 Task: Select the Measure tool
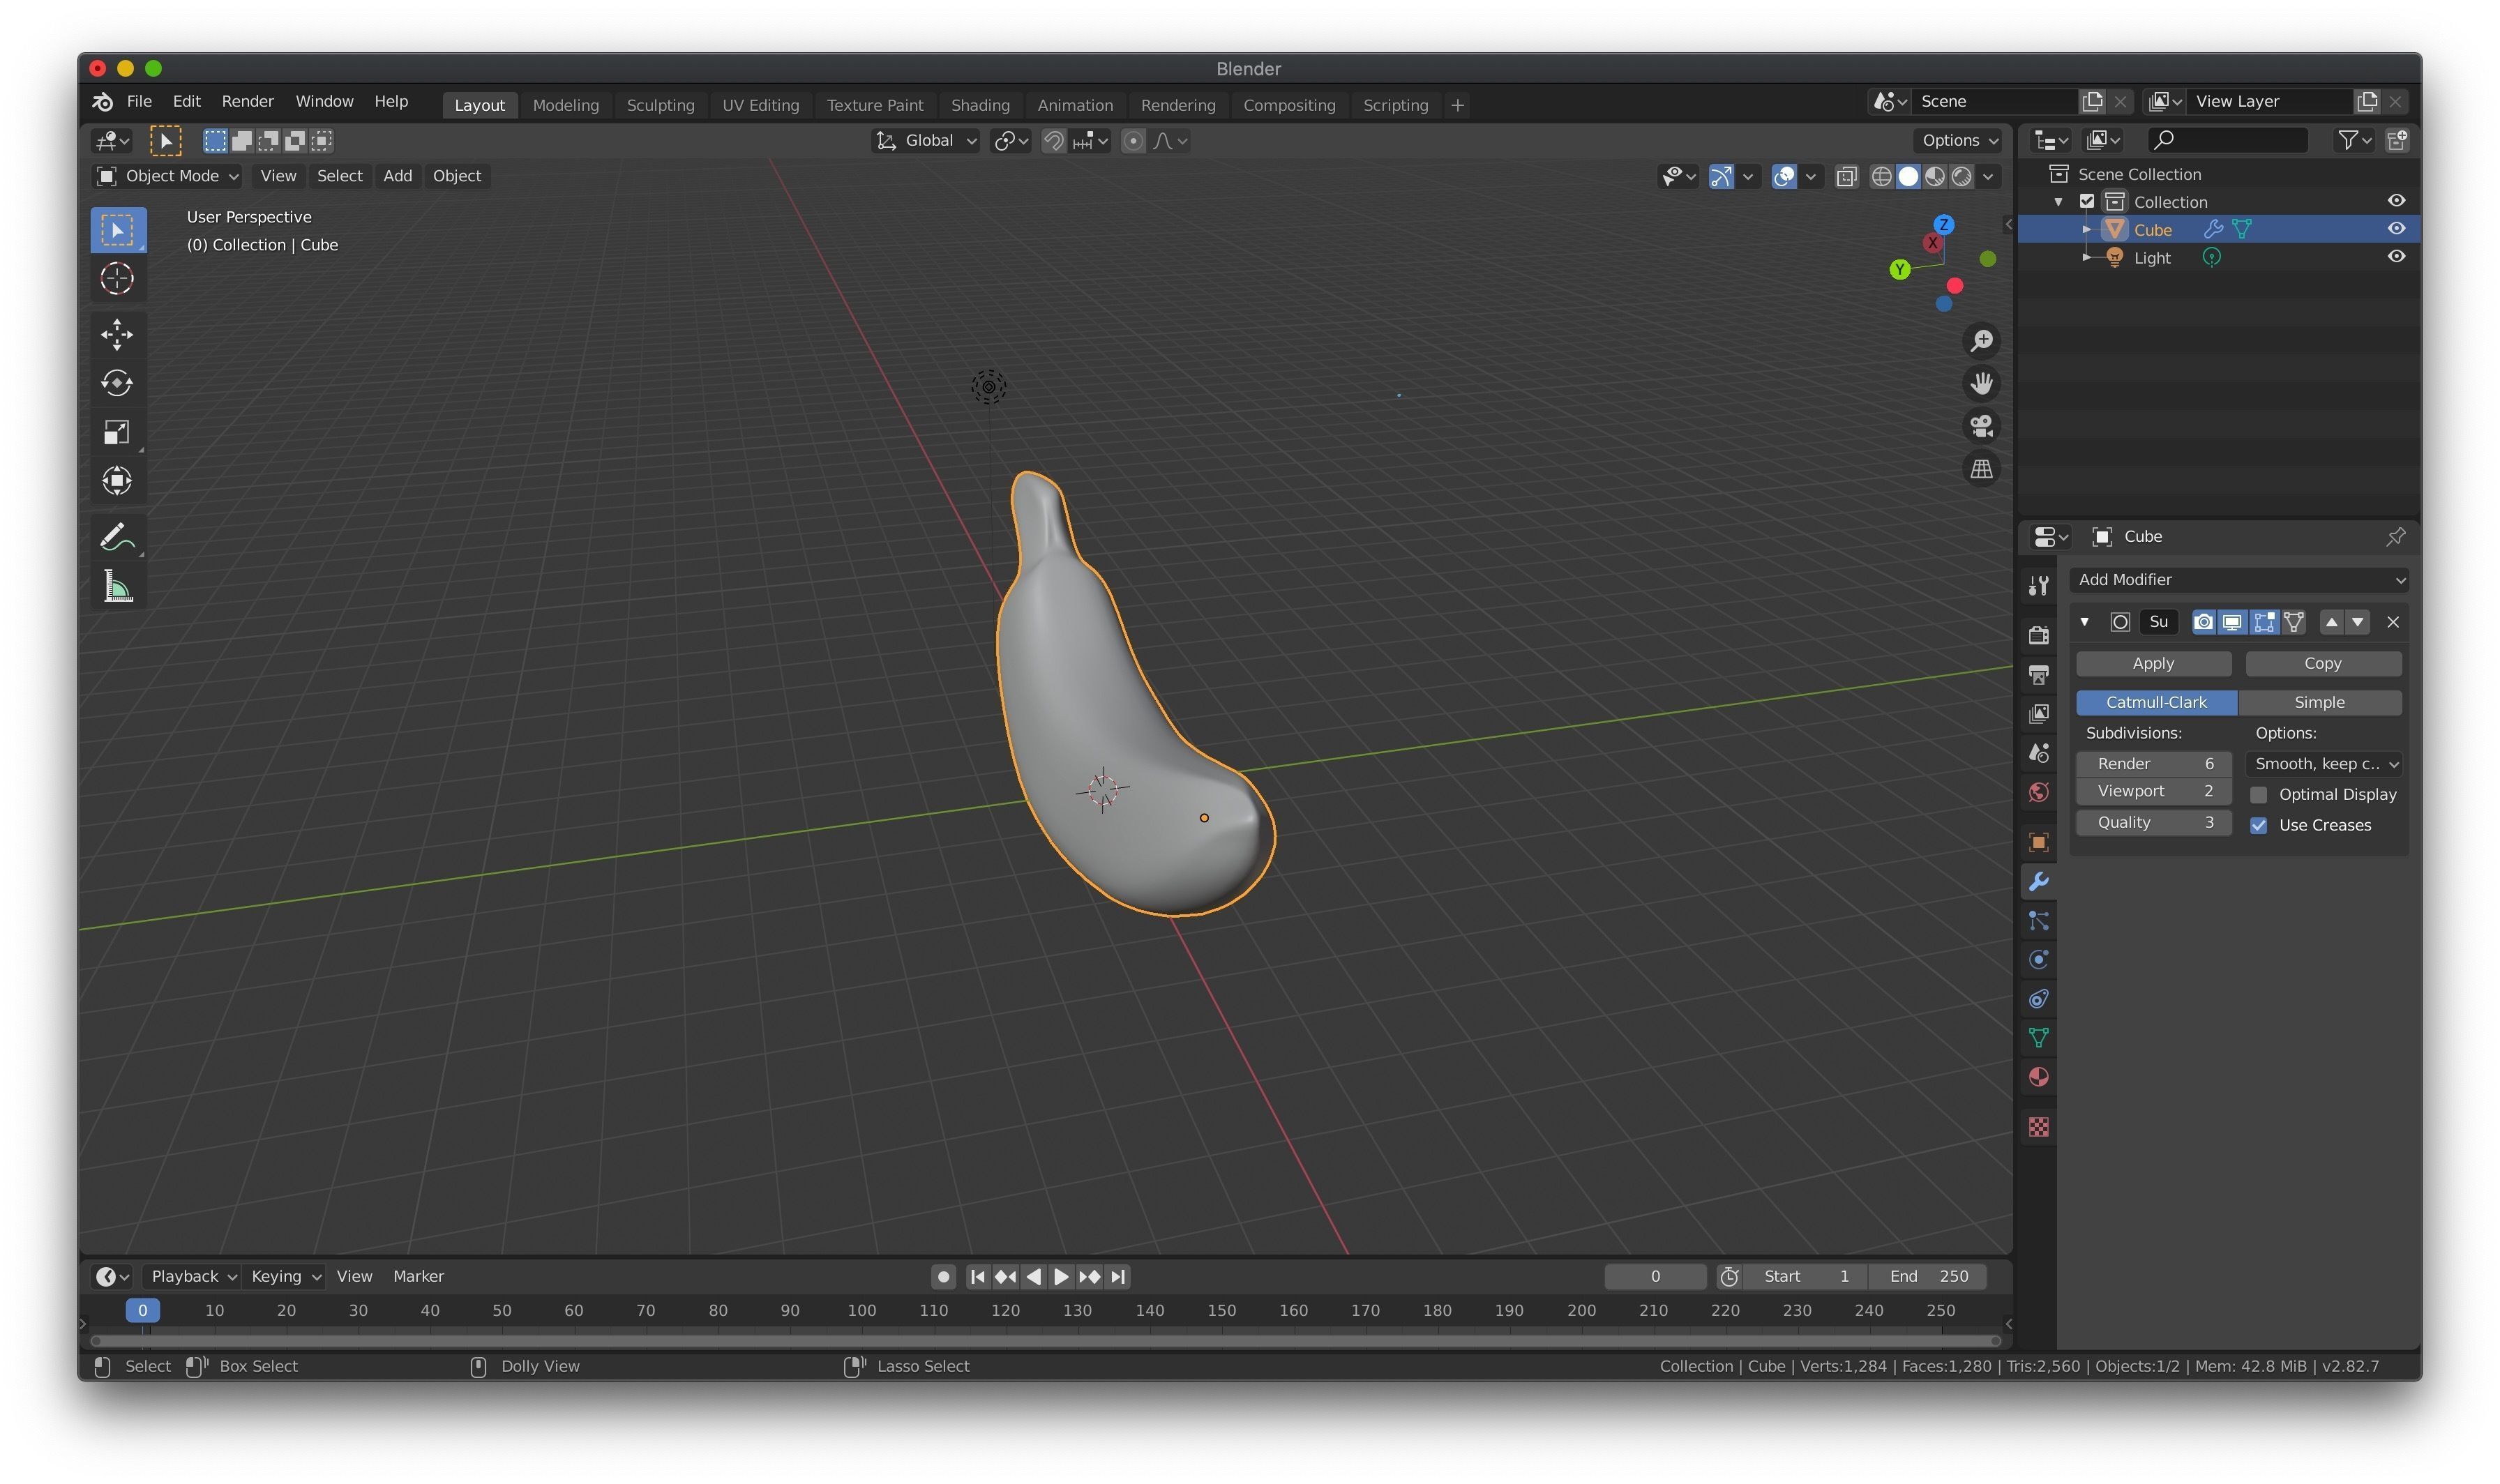tap(117, 587)
